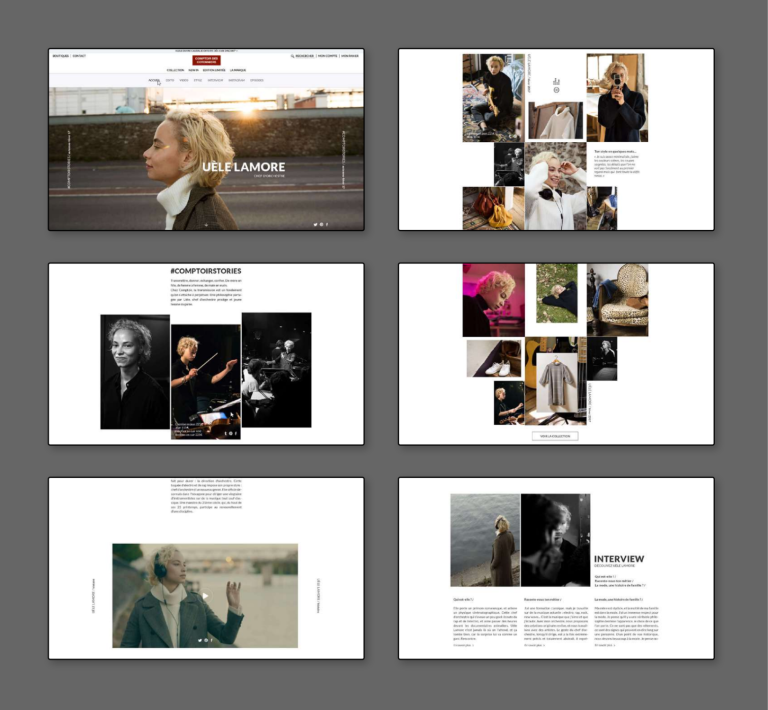The width and height of the screenshot is (768, 710).
Task: Click the Comptoir des Cotonniers red logo
Action: pos(206,59)
